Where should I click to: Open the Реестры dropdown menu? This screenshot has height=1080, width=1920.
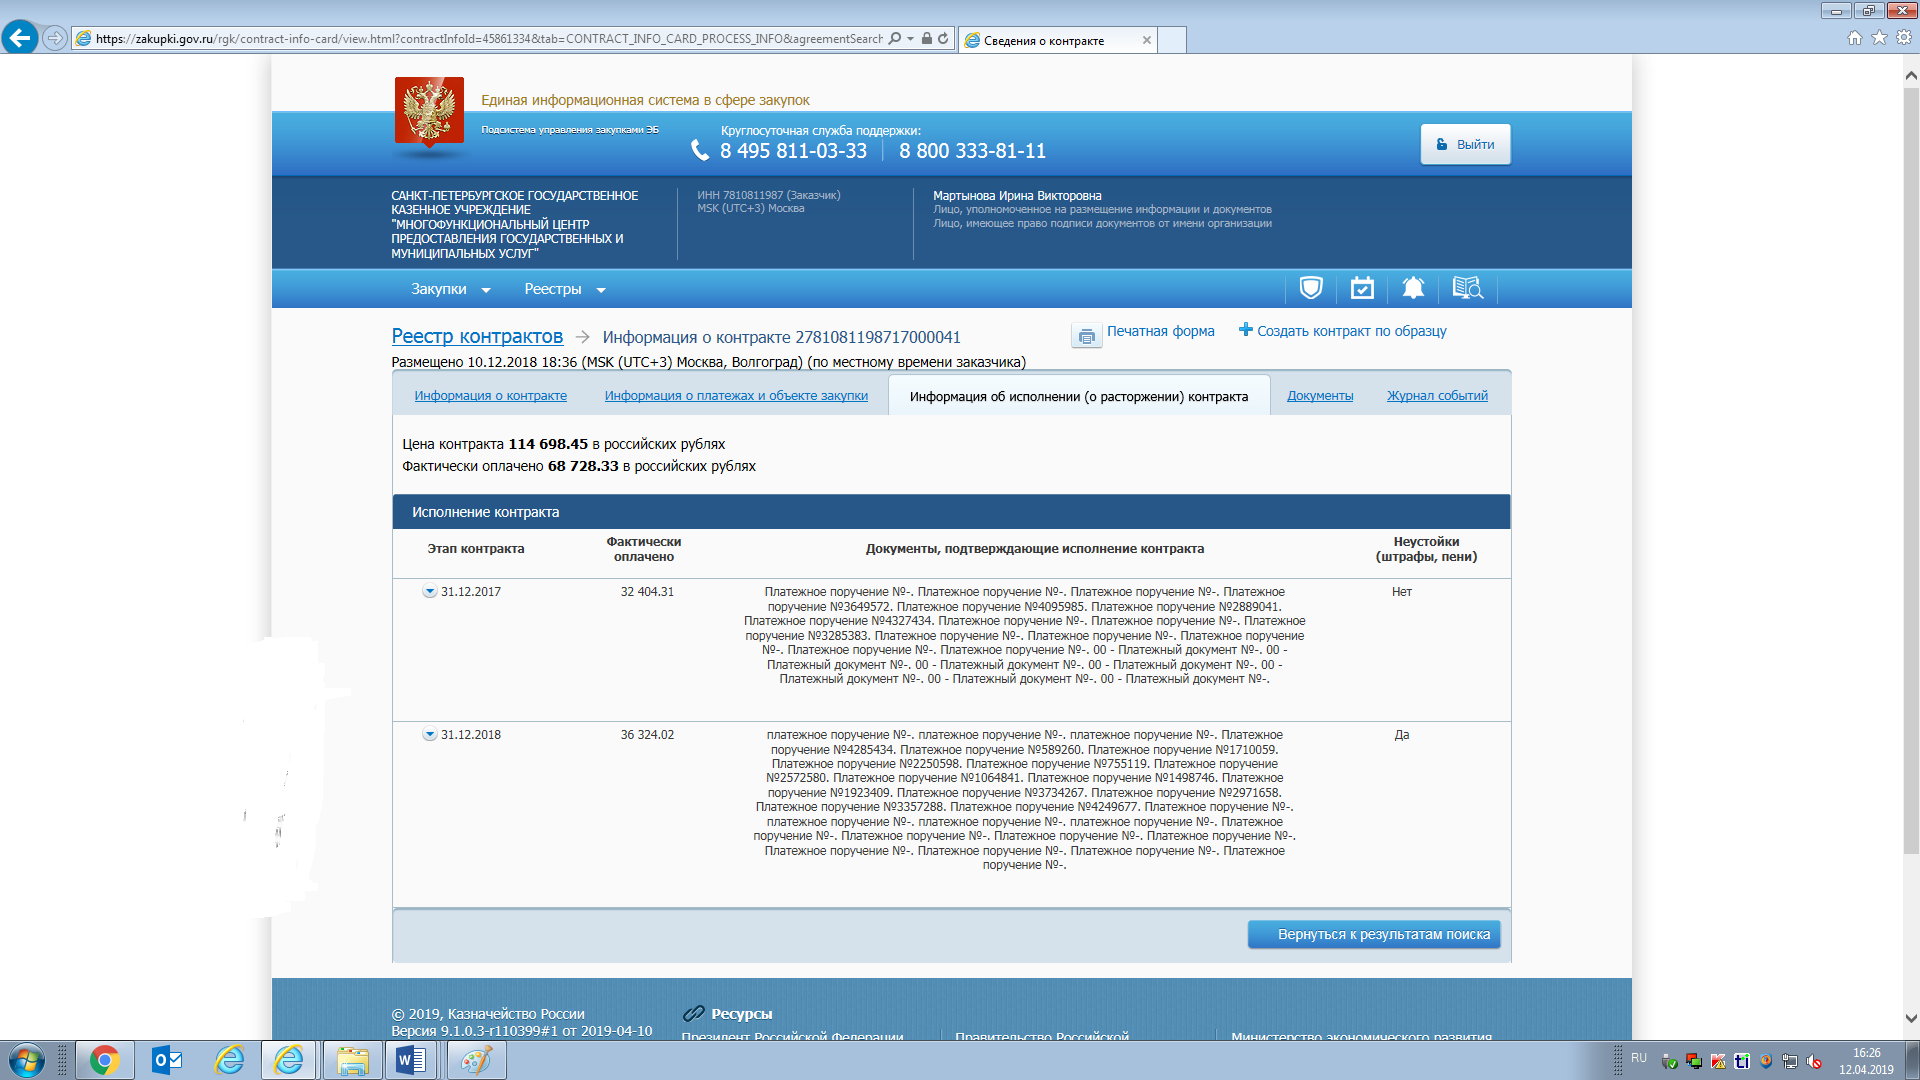point(564,289)
